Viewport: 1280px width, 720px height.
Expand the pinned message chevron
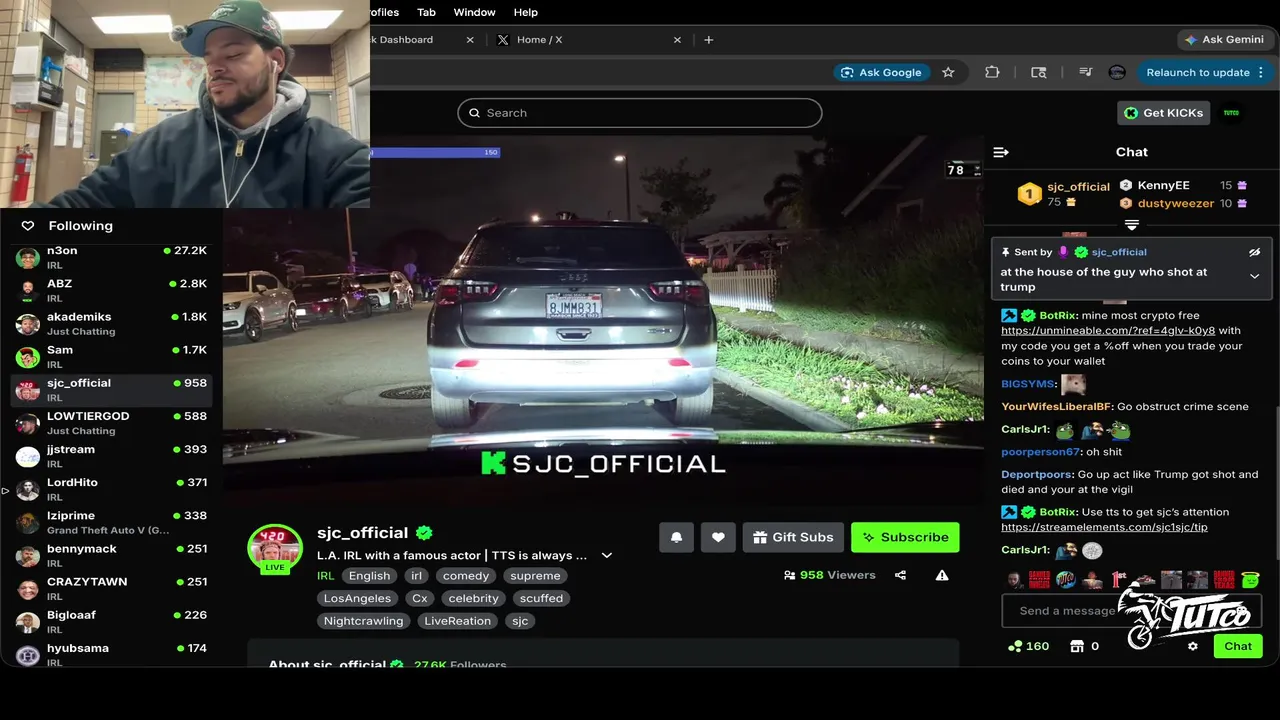(x=1255, y=277)
